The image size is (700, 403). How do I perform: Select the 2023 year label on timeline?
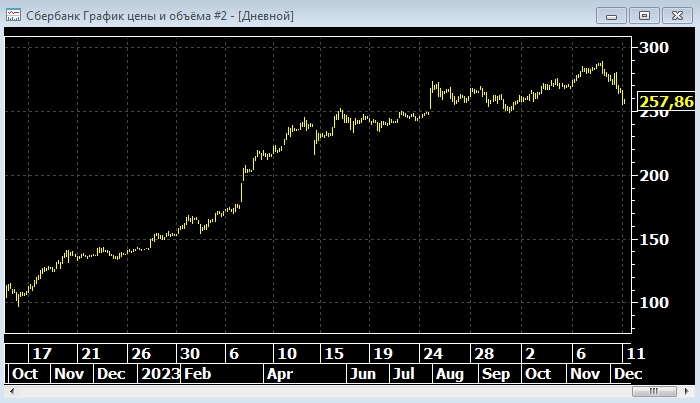click(159, 373)
